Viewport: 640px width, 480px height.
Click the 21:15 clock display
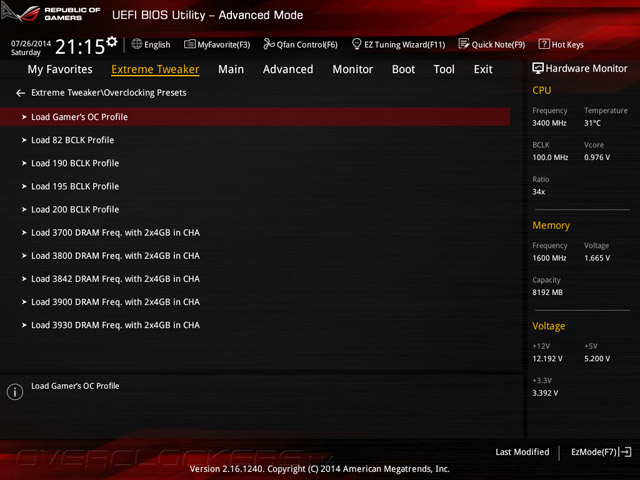click(x=80, y=47)
